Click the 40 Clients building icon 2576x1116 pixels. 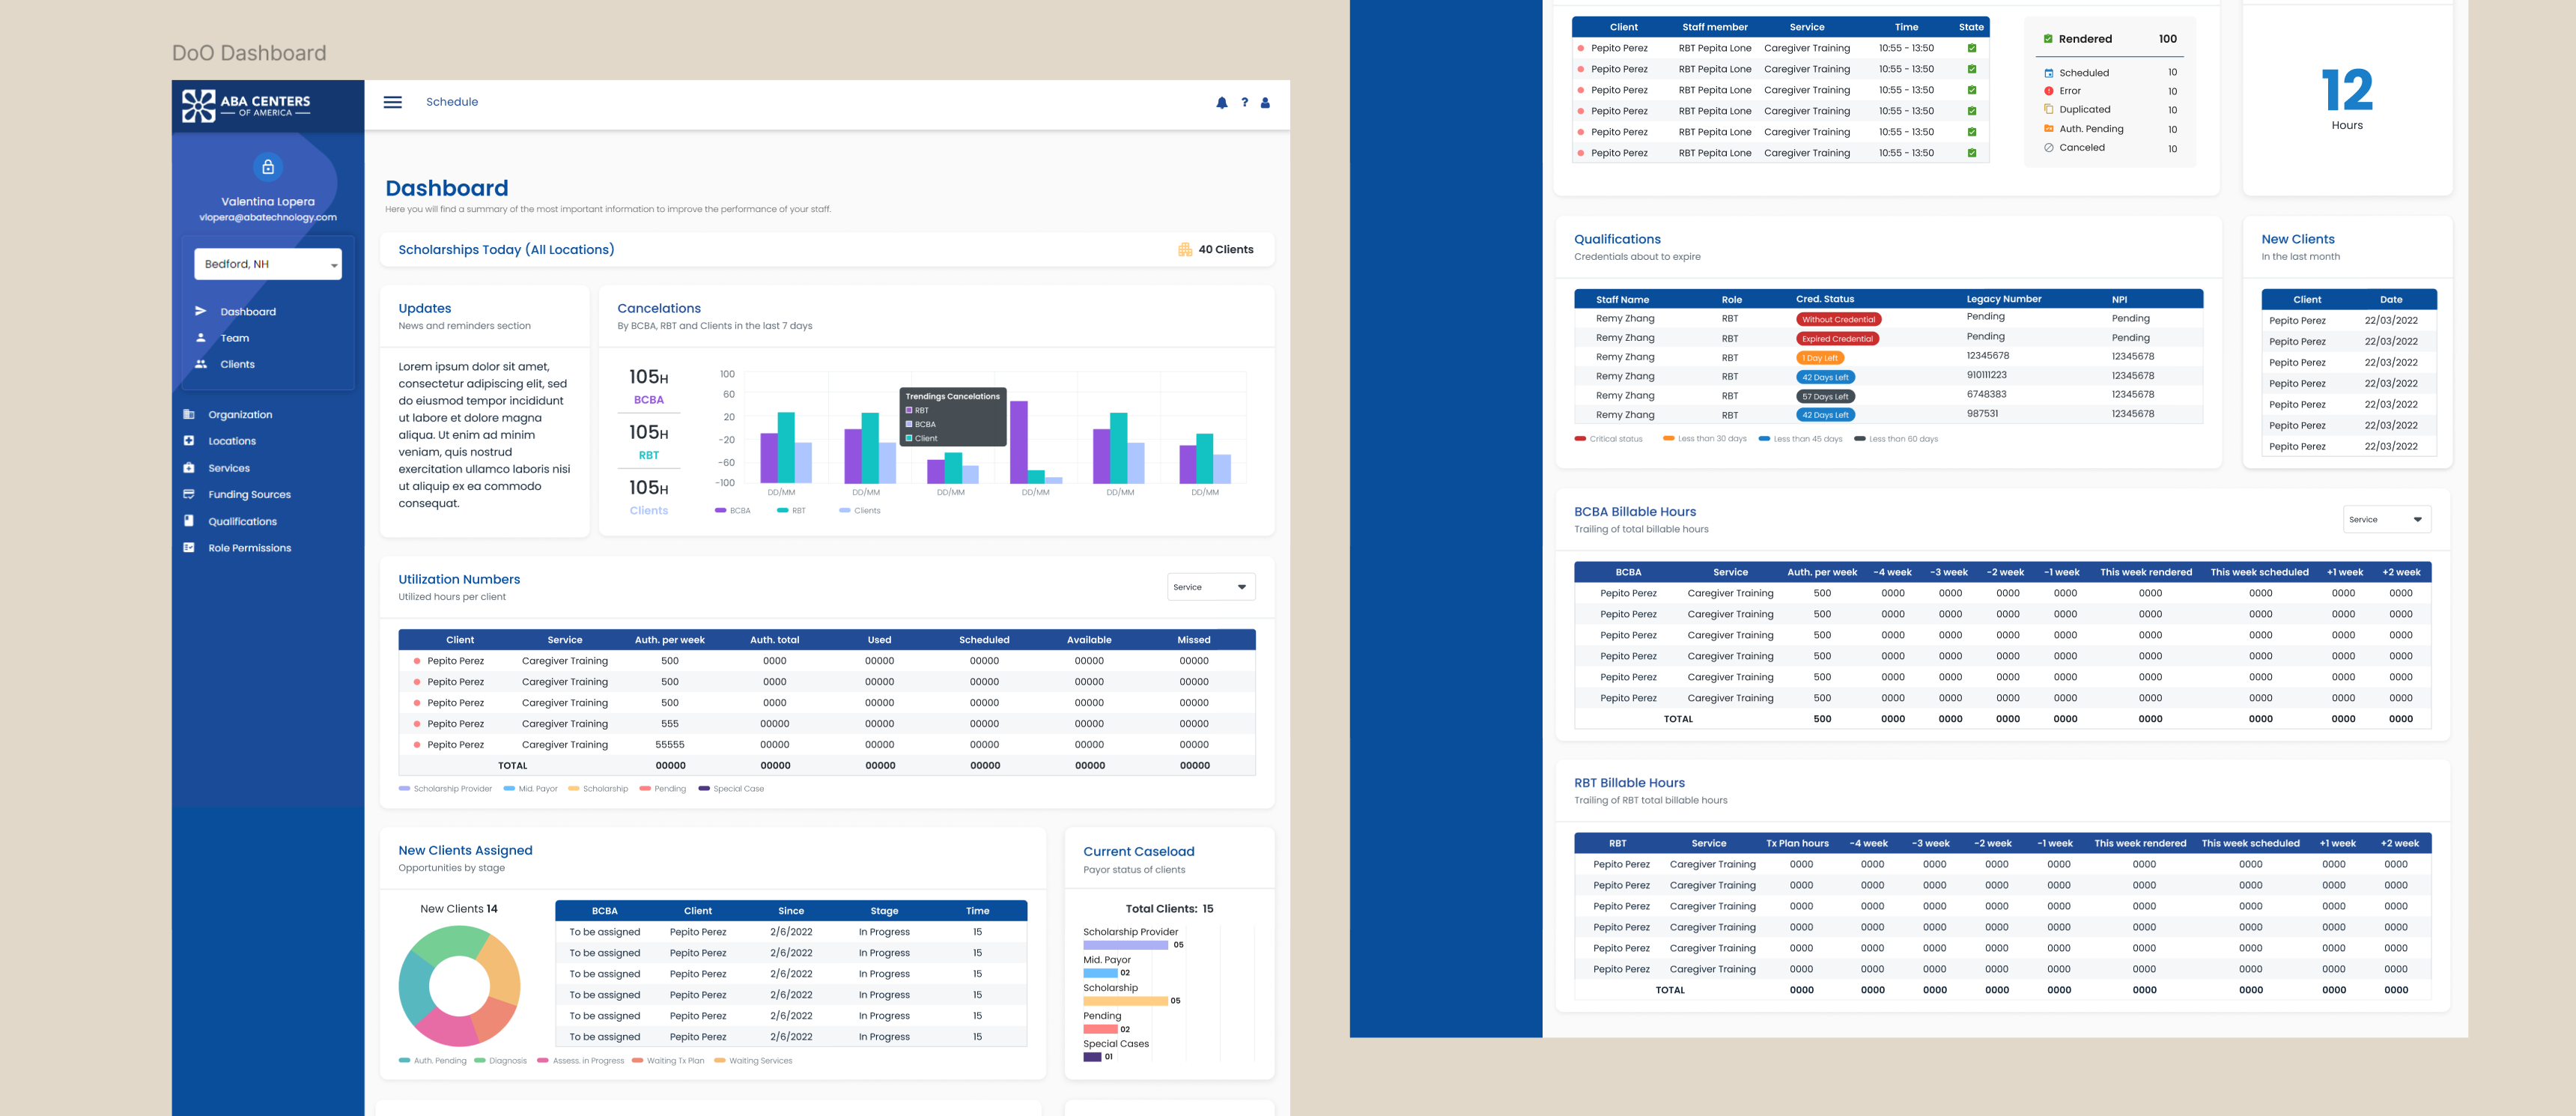1185,250
